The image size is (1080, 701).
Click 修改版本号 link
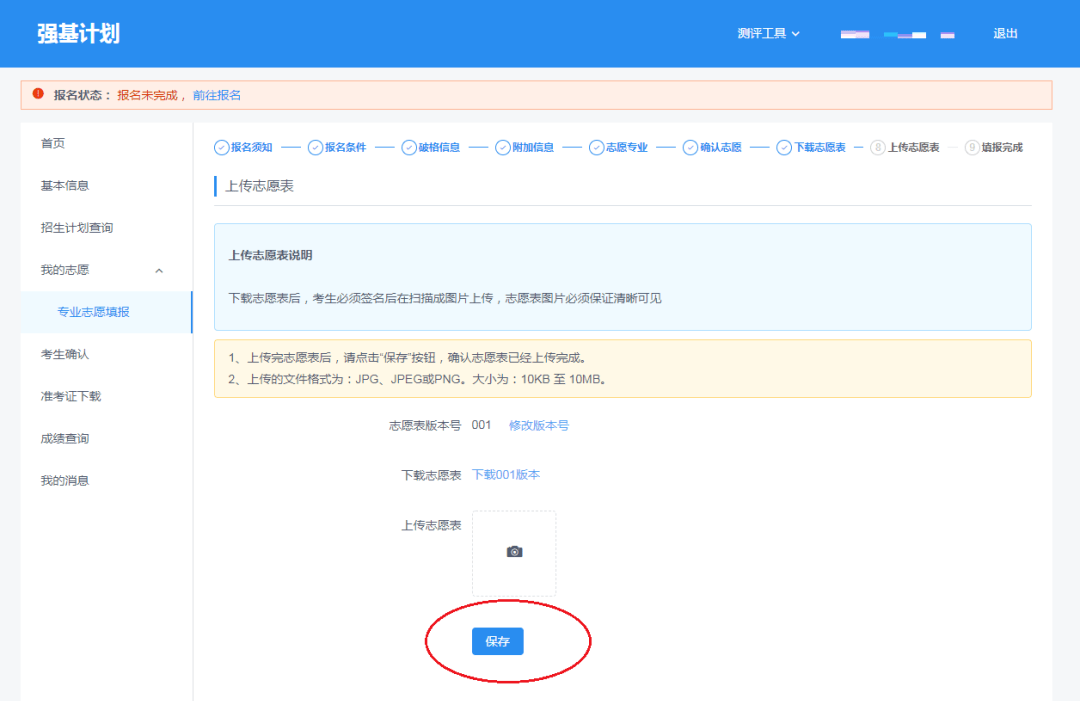(x=538, y=425)
